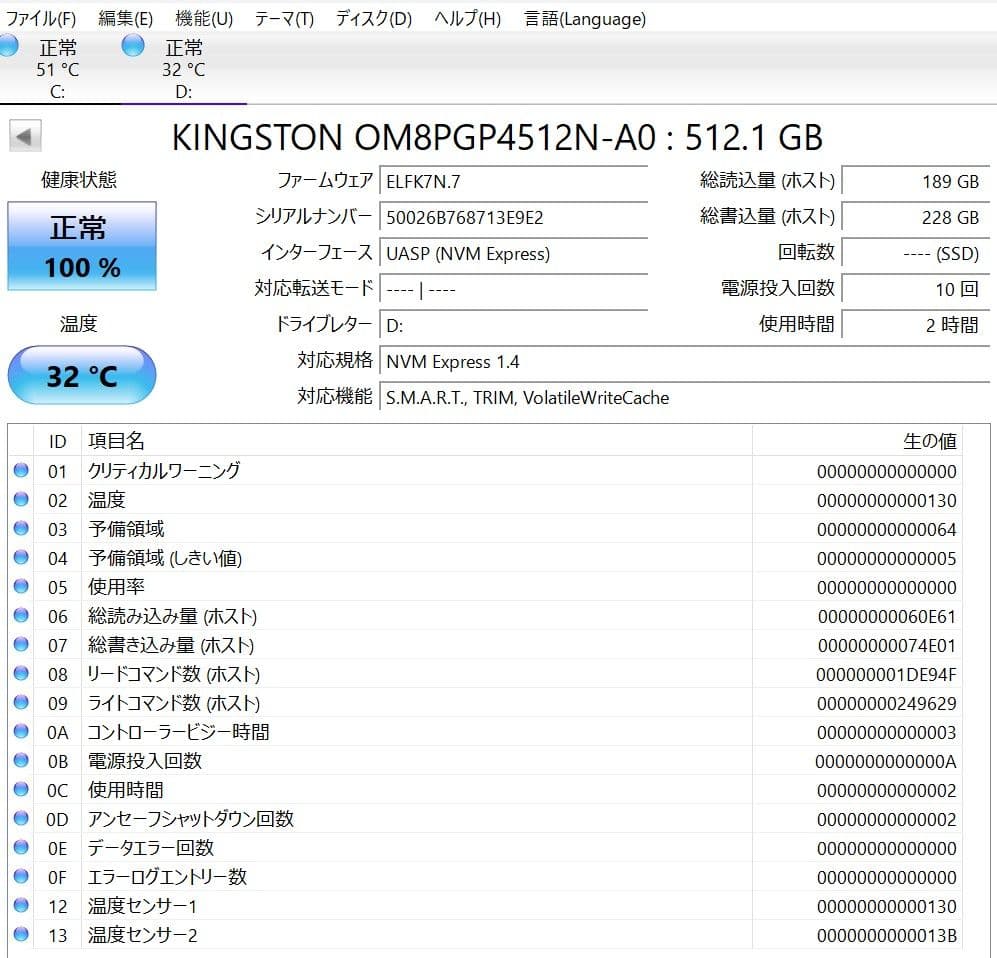The width and height of the screenshot is (997, 958).
Task: Click status orb for ID 07 総書き込み量
Action: (x=21, y=645)
